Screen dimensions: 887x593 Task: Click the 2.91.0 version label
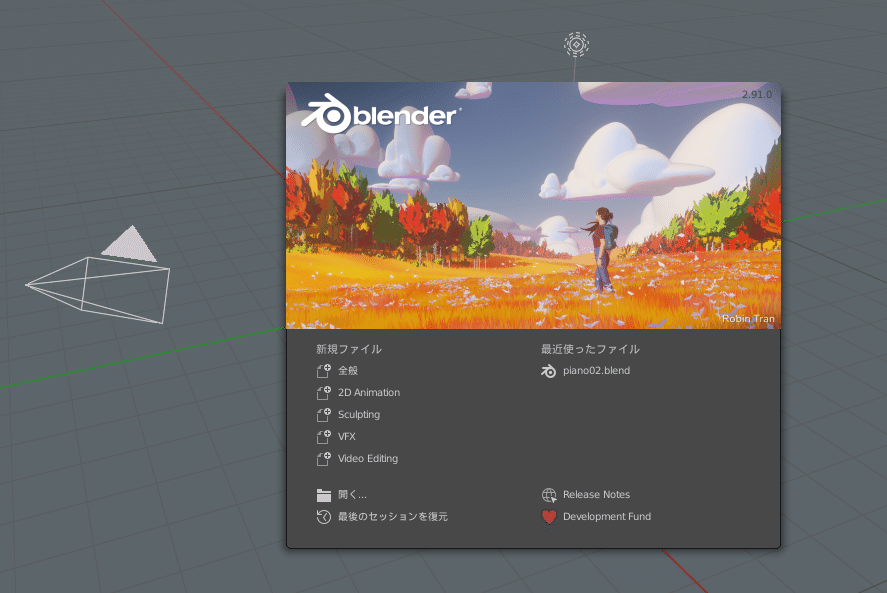click(x=757, y=94)
